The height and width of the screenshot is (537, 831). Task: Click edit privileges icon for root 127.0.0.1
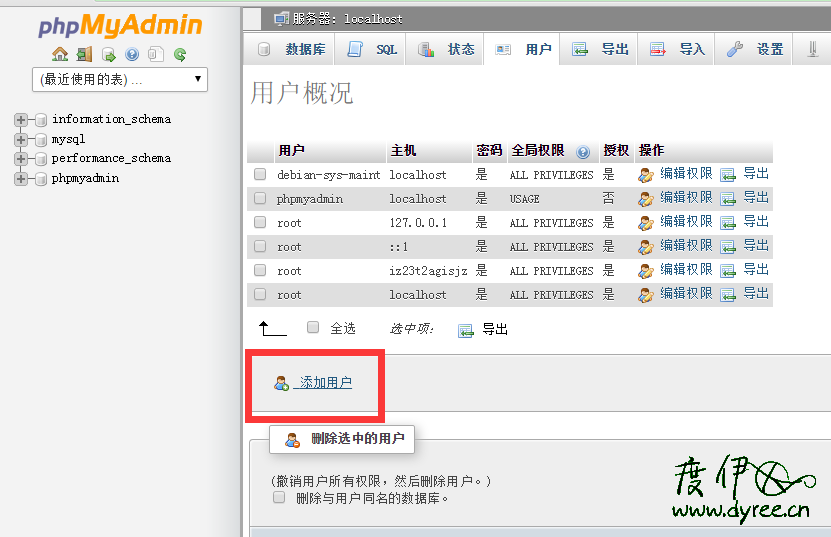(x=646, y=223)
